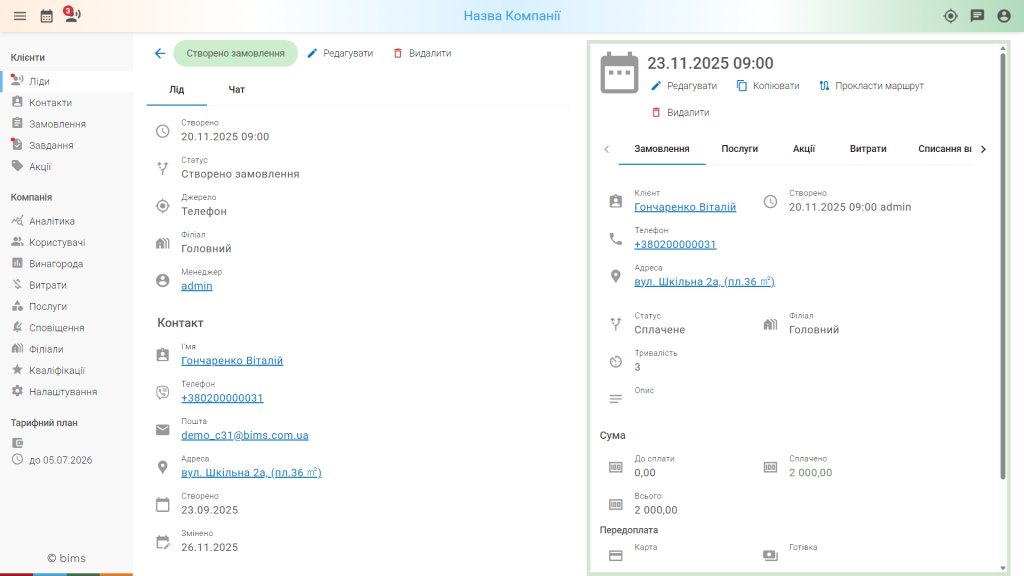Open Користувачі in the sidebar
This screenshot has width=1024, height=576.
pos(67,242)
